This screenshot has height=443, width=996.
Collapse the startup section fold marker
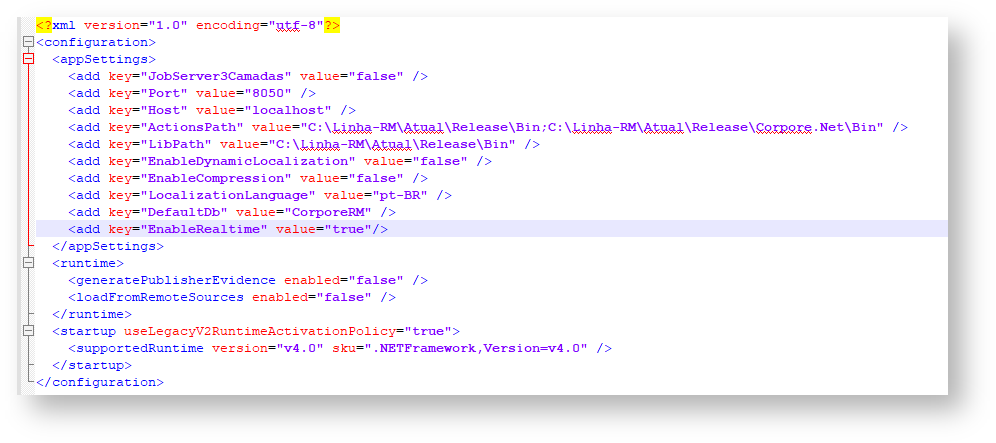(28, 331)
